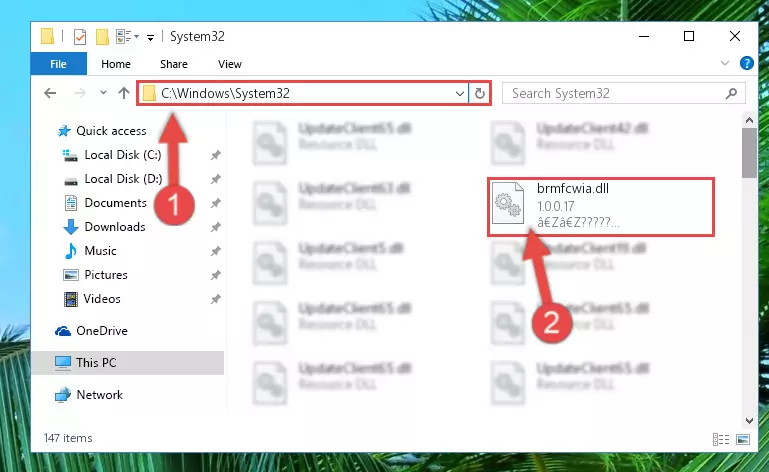This screenshot has height=472, width=769.
Task: Expand the ribbon with the chevron
Action: [x=725, y=63]
